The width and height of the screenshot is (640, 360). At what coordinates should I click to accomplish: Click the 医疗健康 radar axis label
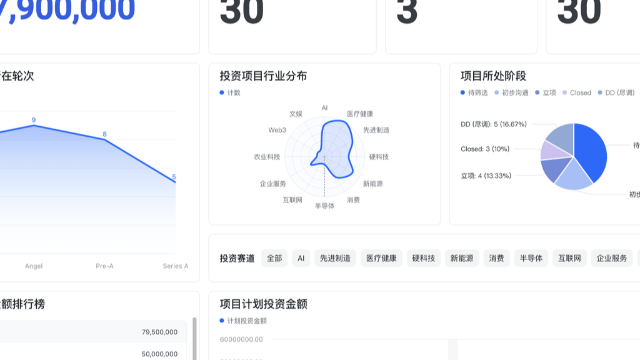coord(360,114)
